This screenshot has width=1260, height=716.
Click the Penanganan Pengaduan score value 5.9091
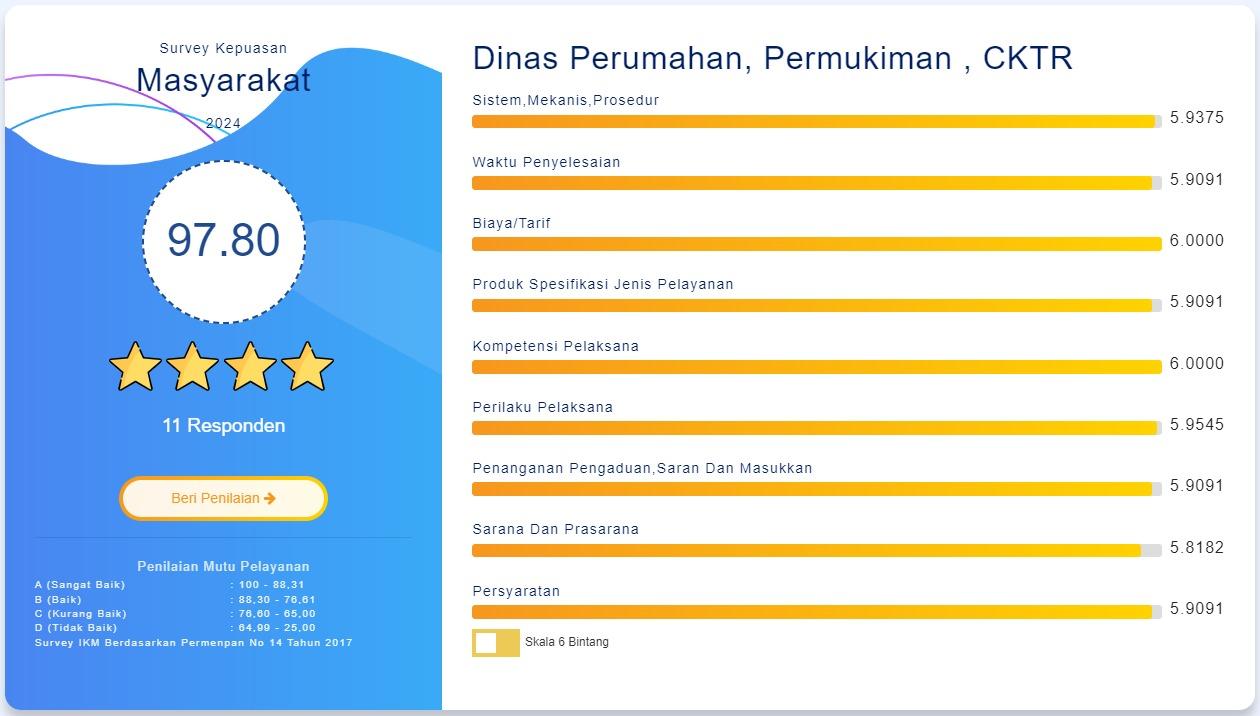click(x=1196, y=486)
